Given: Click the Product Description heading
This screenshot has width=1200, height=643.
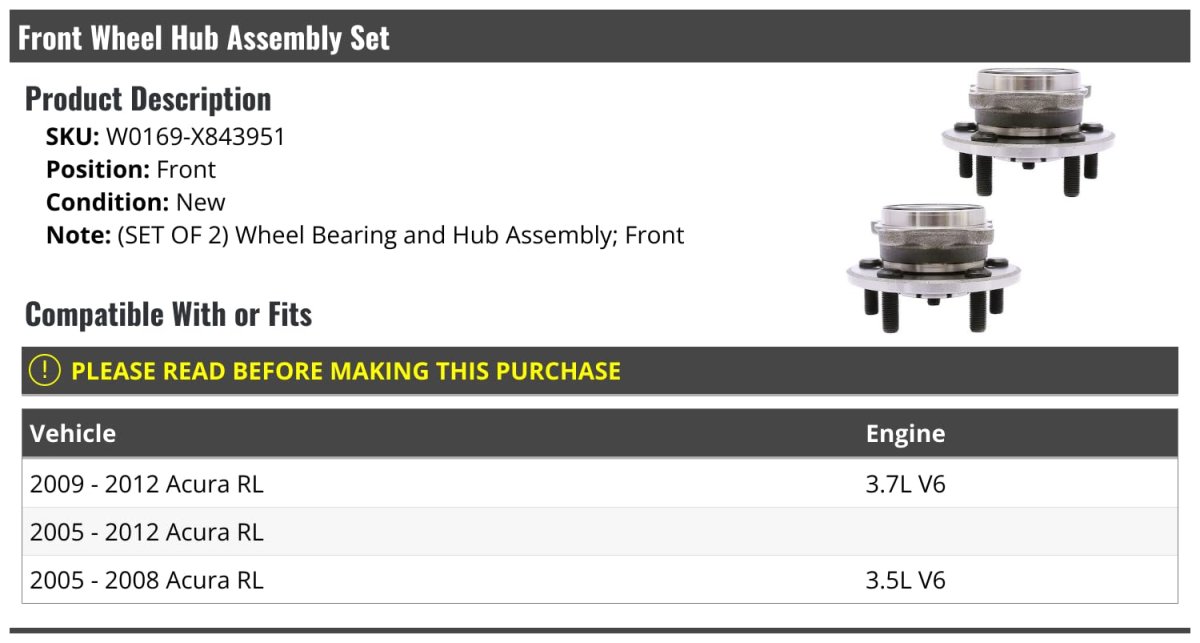Looking at the screenshot, I should tap(148, 99).
